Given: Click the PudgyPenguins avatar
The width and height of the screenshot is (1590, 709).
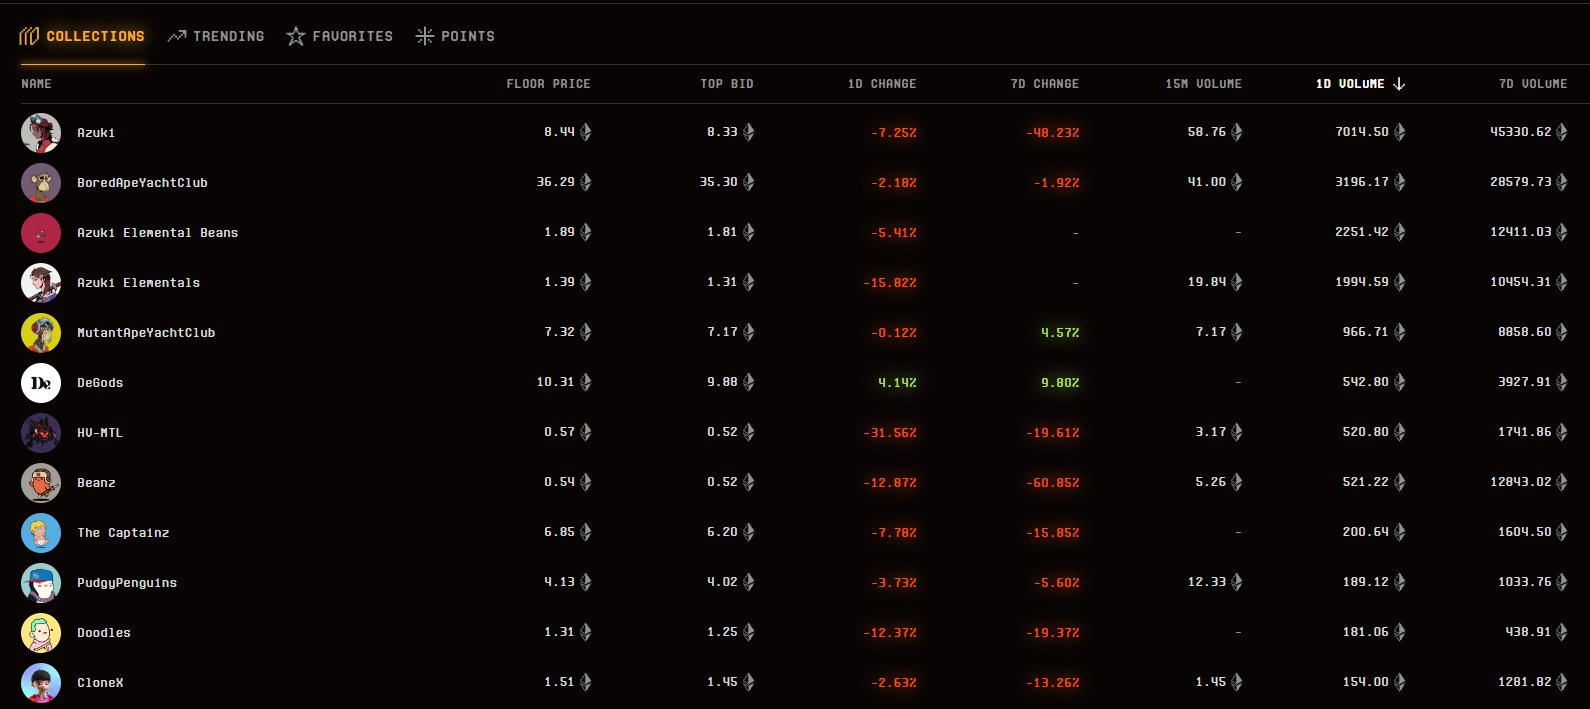Looking at the screenshot, I should 41,583.
